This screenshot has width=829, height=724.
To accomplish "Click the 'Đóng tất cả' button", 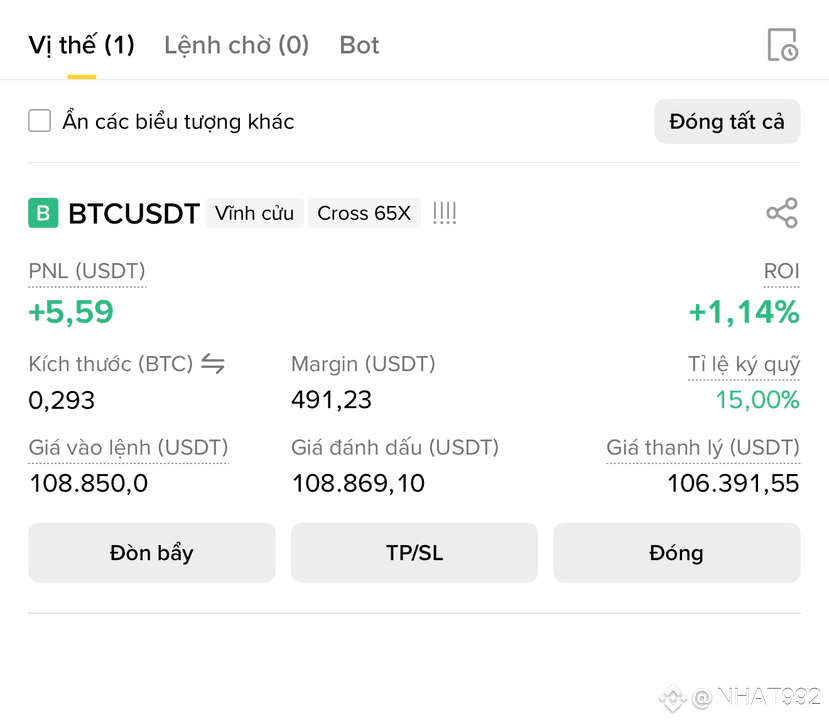I will coord(727,121).
